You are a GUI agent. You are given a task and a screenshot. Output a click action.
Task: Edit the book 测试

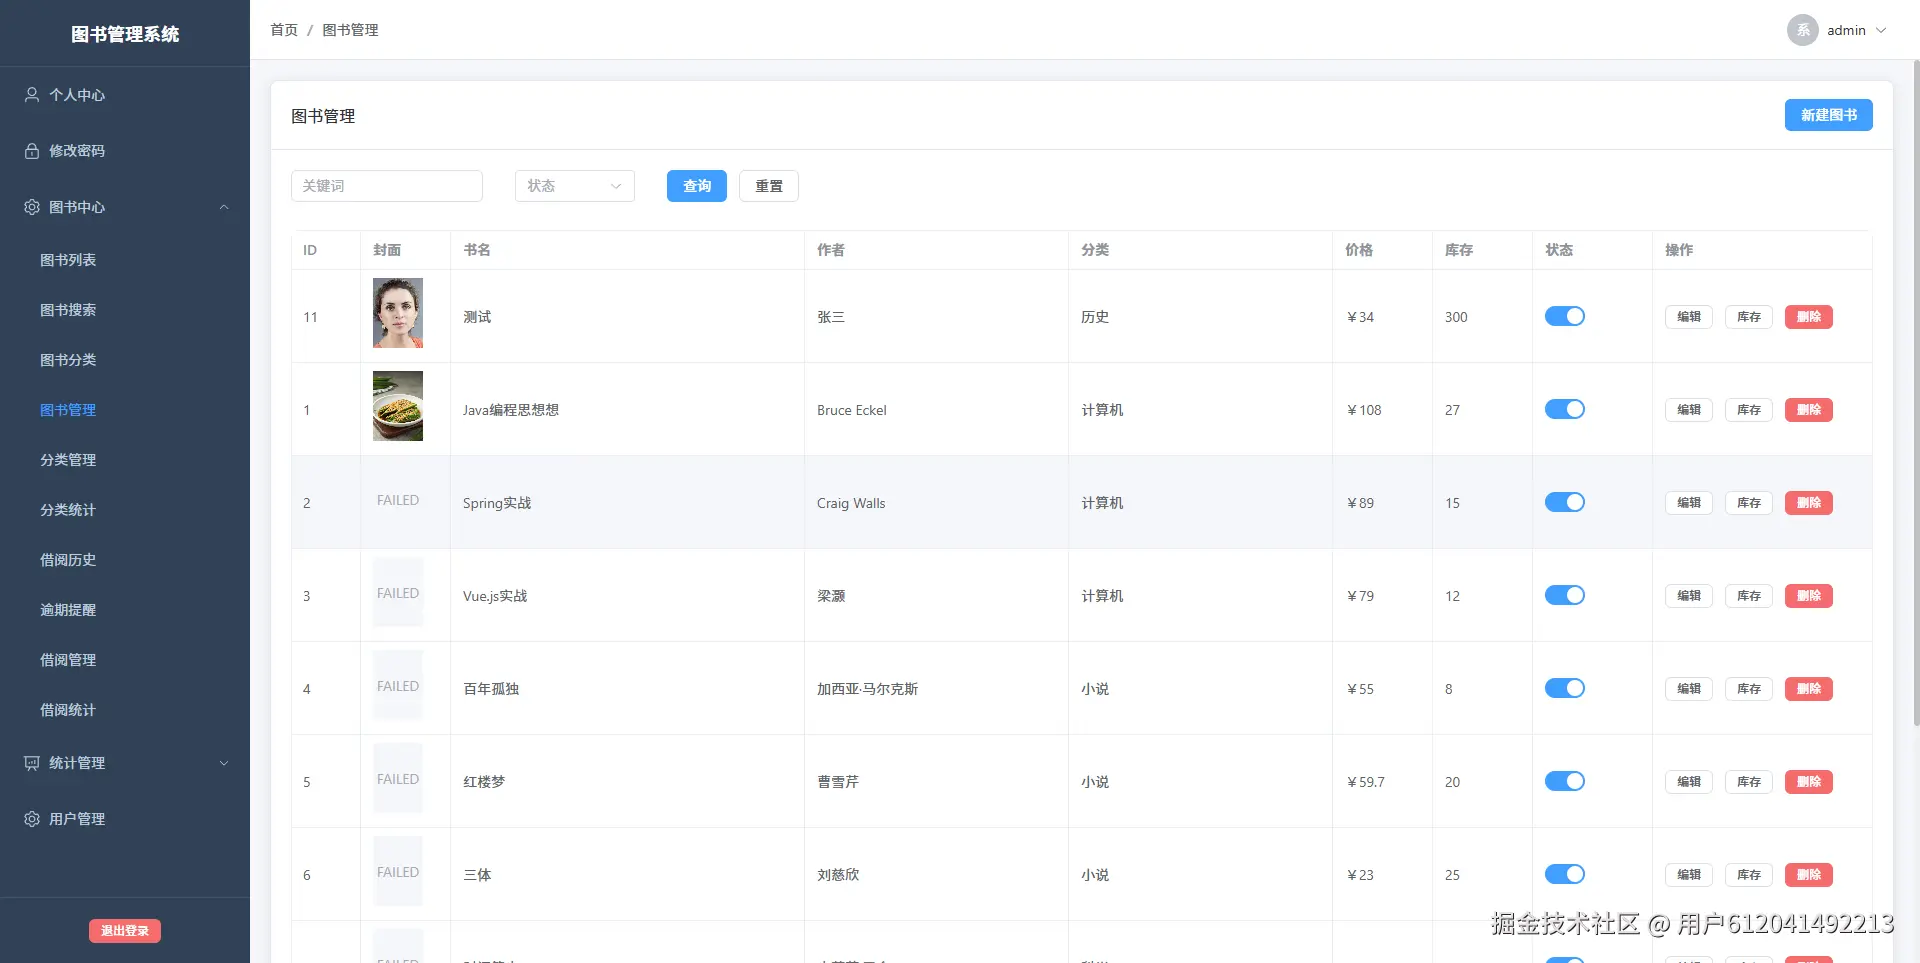click(x=1689, y=317)
